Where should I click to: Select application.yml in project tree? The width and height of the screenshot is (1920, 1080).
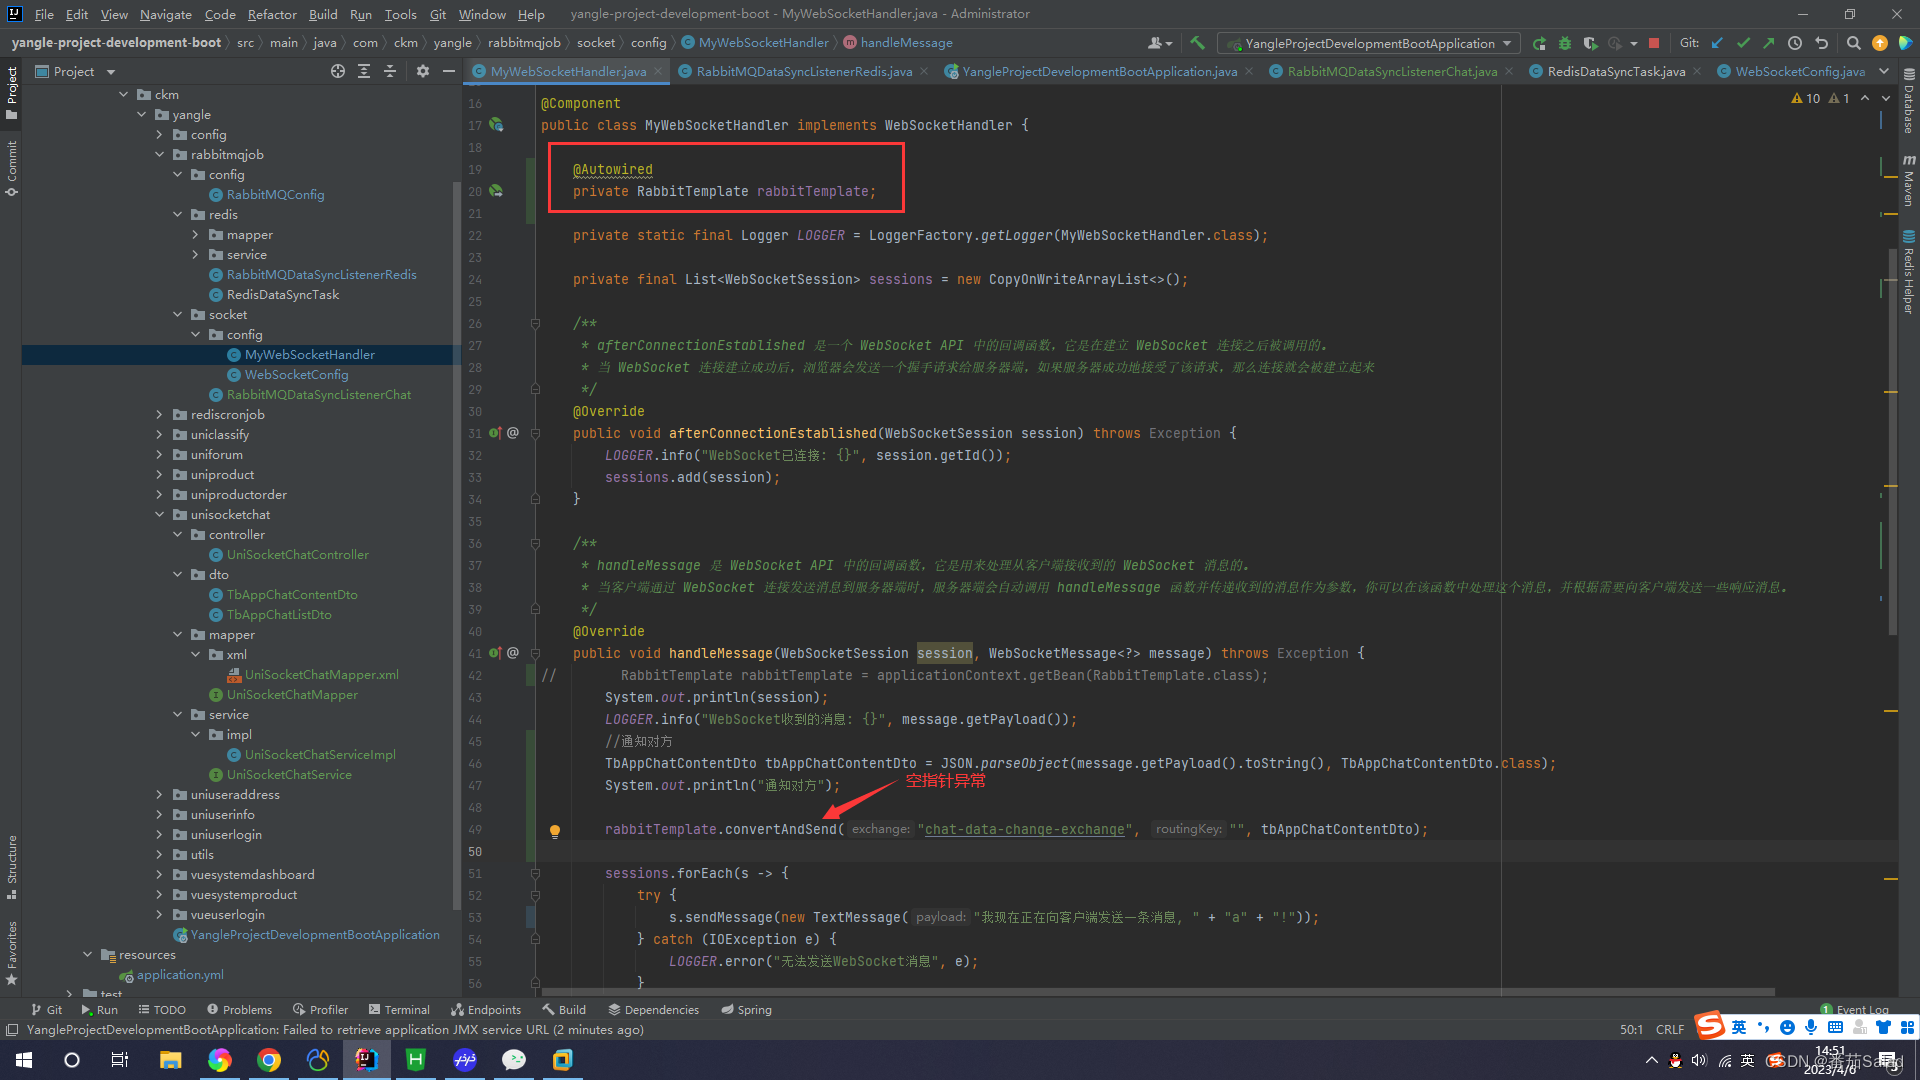180,975
